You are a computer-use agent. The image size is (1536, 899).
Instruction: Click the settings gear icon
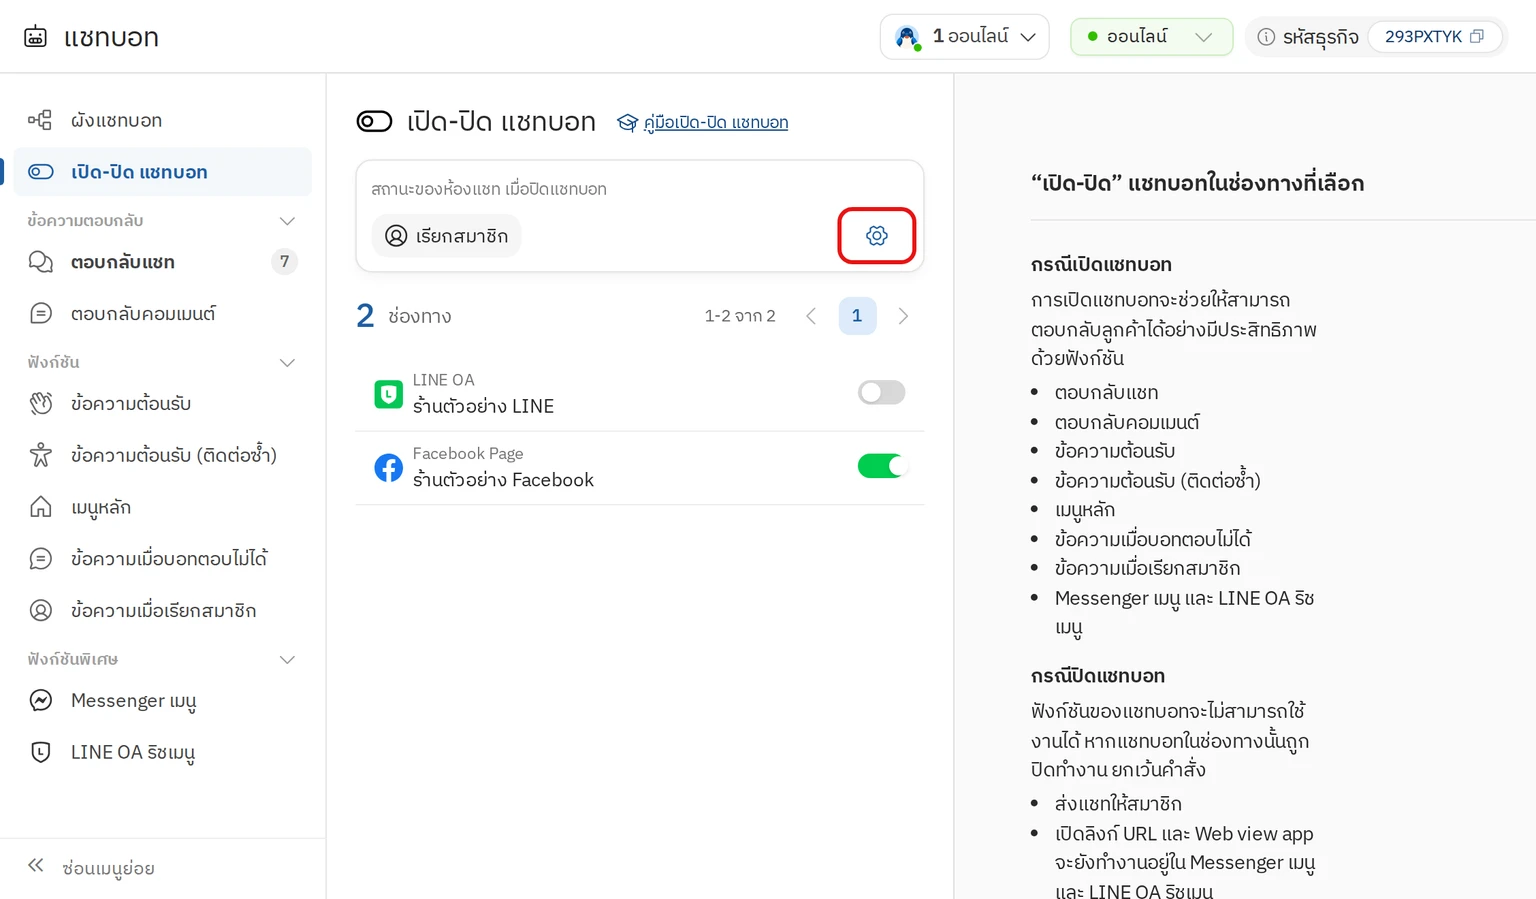coord(877,236)
